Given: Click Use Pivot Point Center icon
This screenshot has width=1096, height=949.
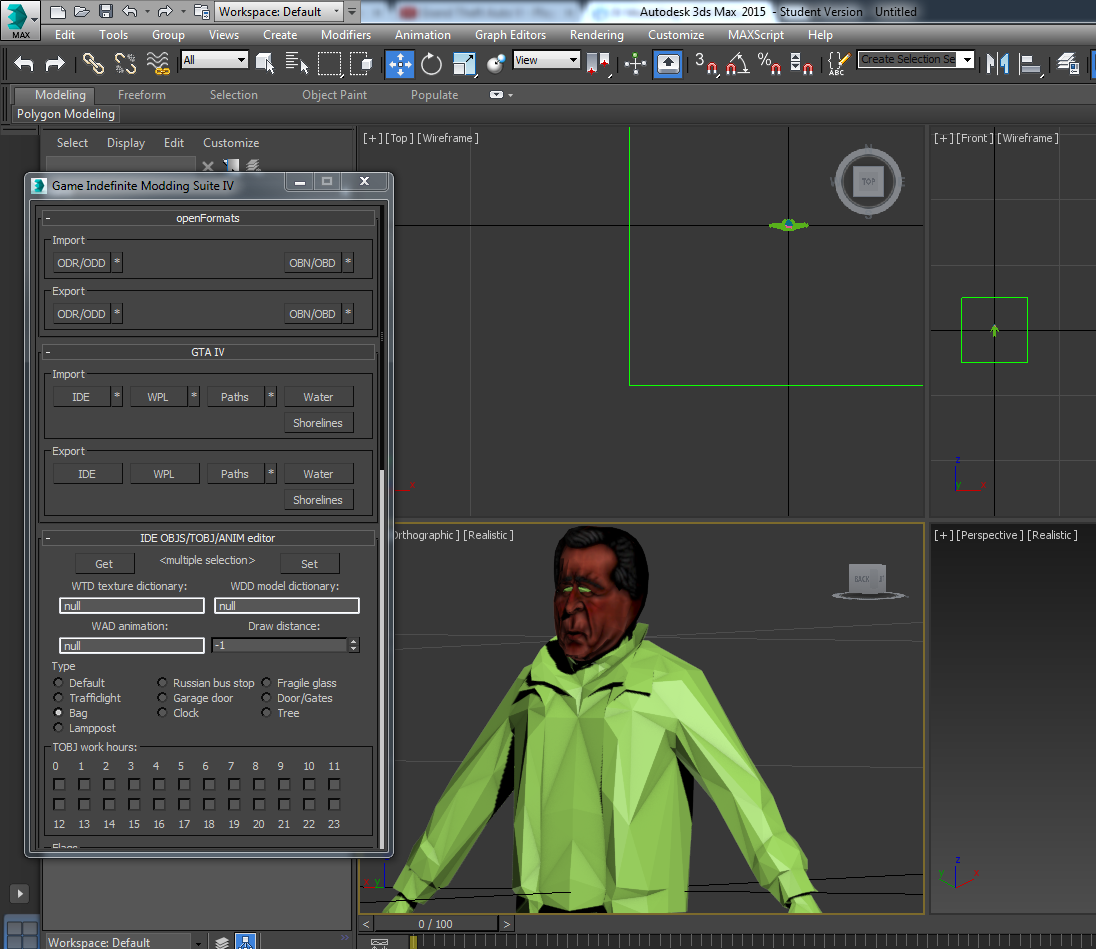Looking at the screenshot, I should tap(598, 64).
